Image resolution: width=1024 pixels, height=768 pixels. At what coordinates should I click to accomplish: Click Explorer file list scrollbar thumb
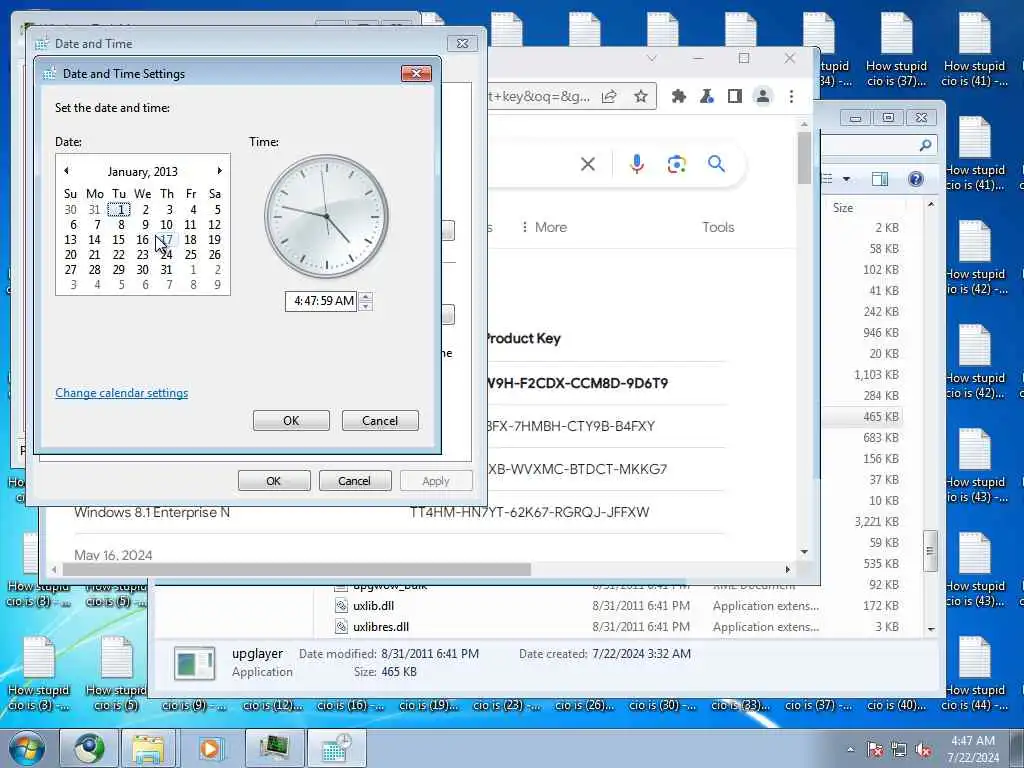[931, 551]
